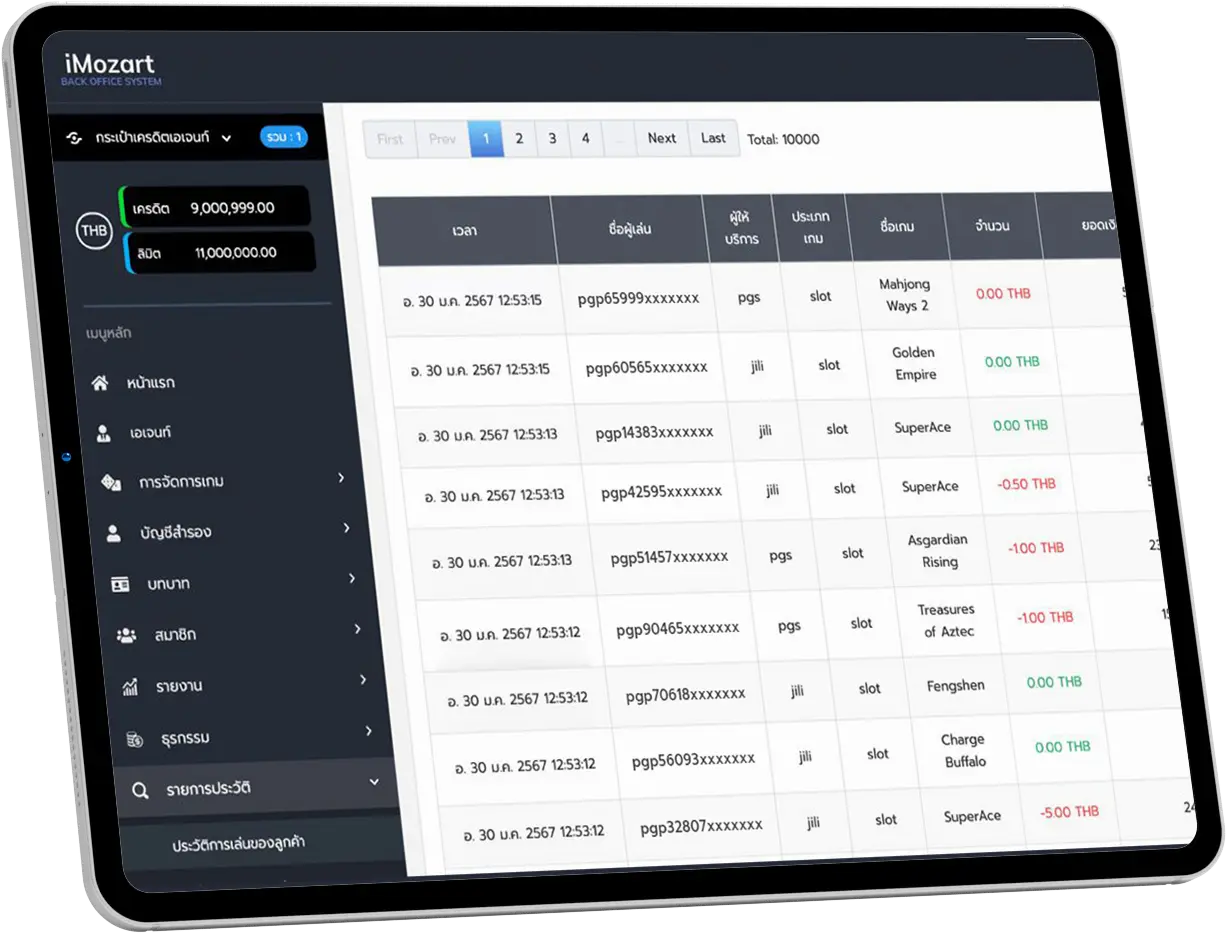1227x934 pixels.
Task: Go to page 3 in pagination
Action: pos(552,139)
